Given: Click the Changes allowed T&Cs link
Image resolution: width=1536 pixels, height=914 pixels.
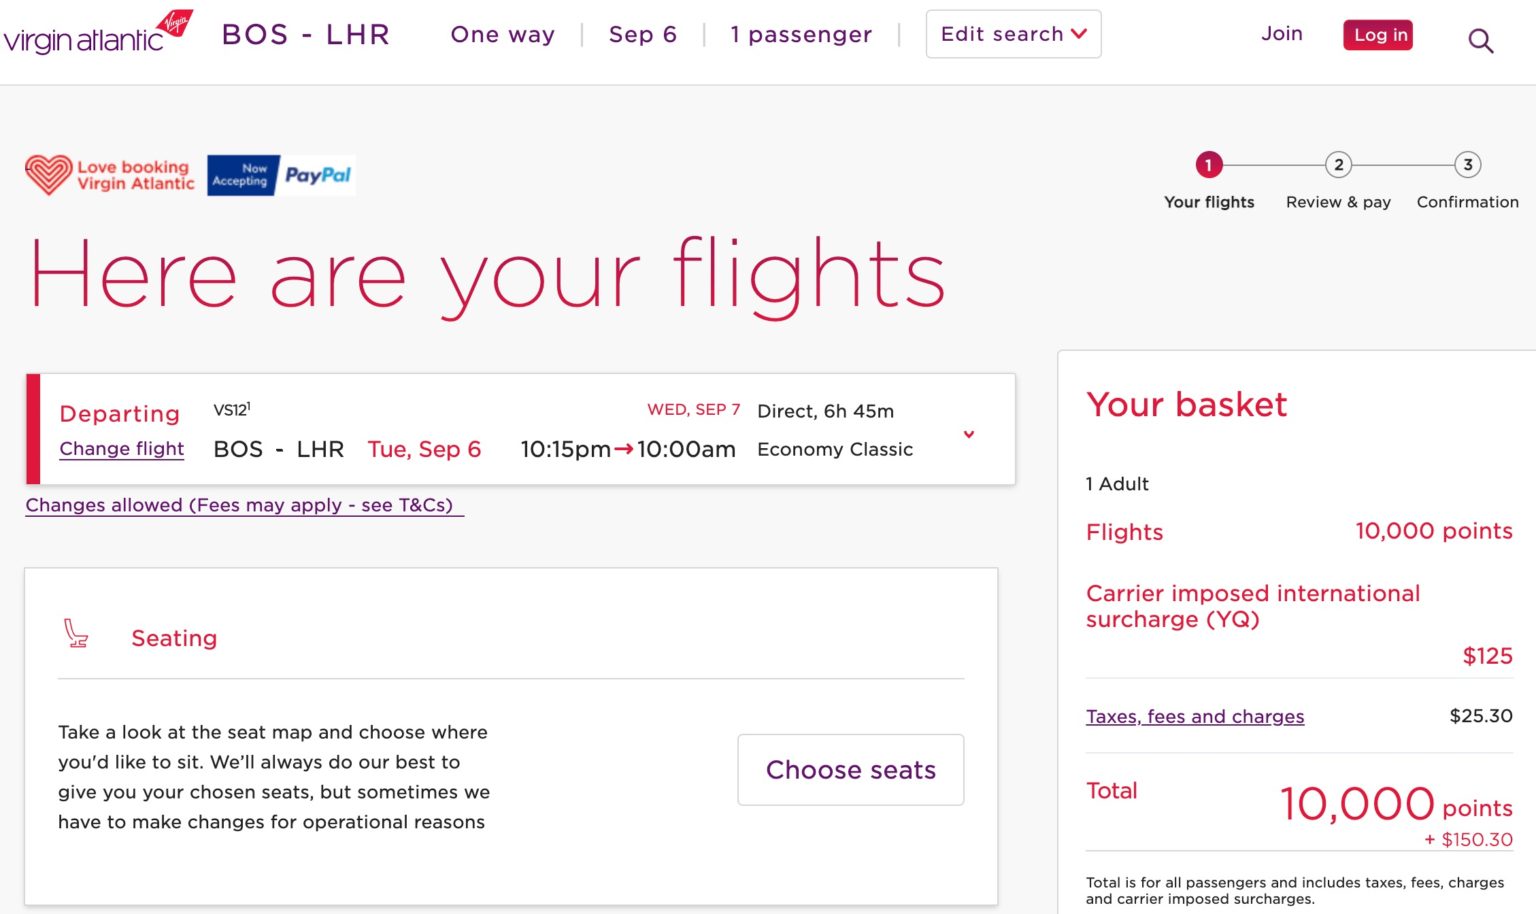Looking at the screenshot, I should coord(244,505).
